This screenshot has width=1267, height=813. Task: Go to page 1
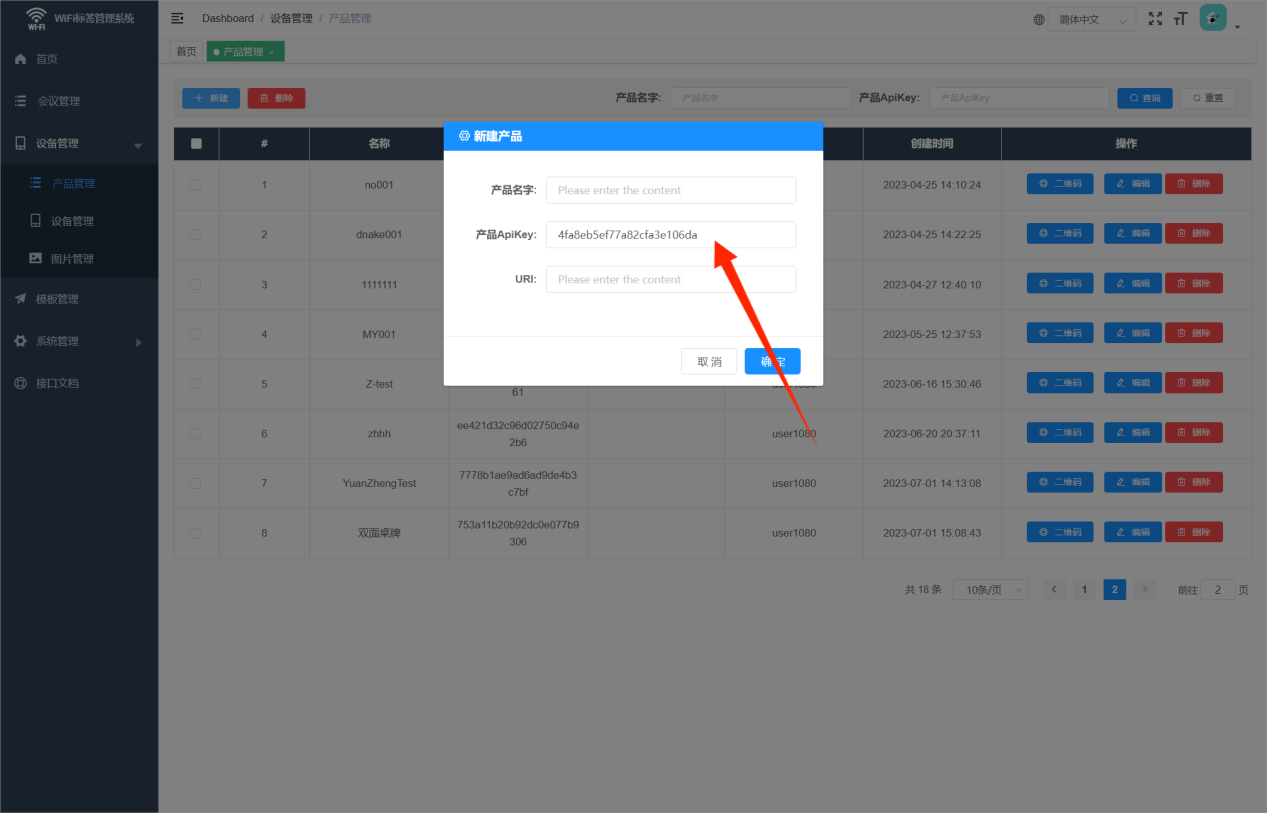coord(1084,590)
